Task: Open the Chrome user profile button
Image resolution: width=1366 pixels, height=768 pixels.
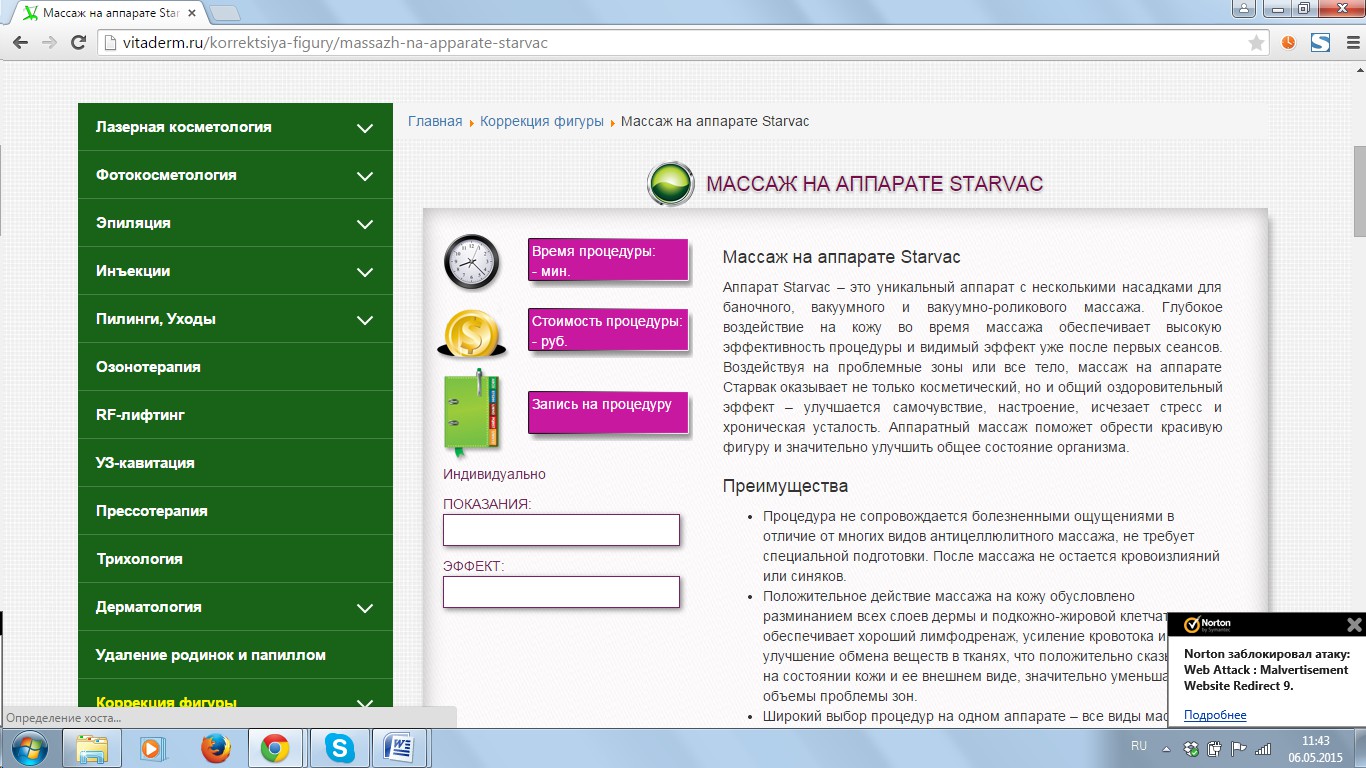Action: coord(1242,8)
